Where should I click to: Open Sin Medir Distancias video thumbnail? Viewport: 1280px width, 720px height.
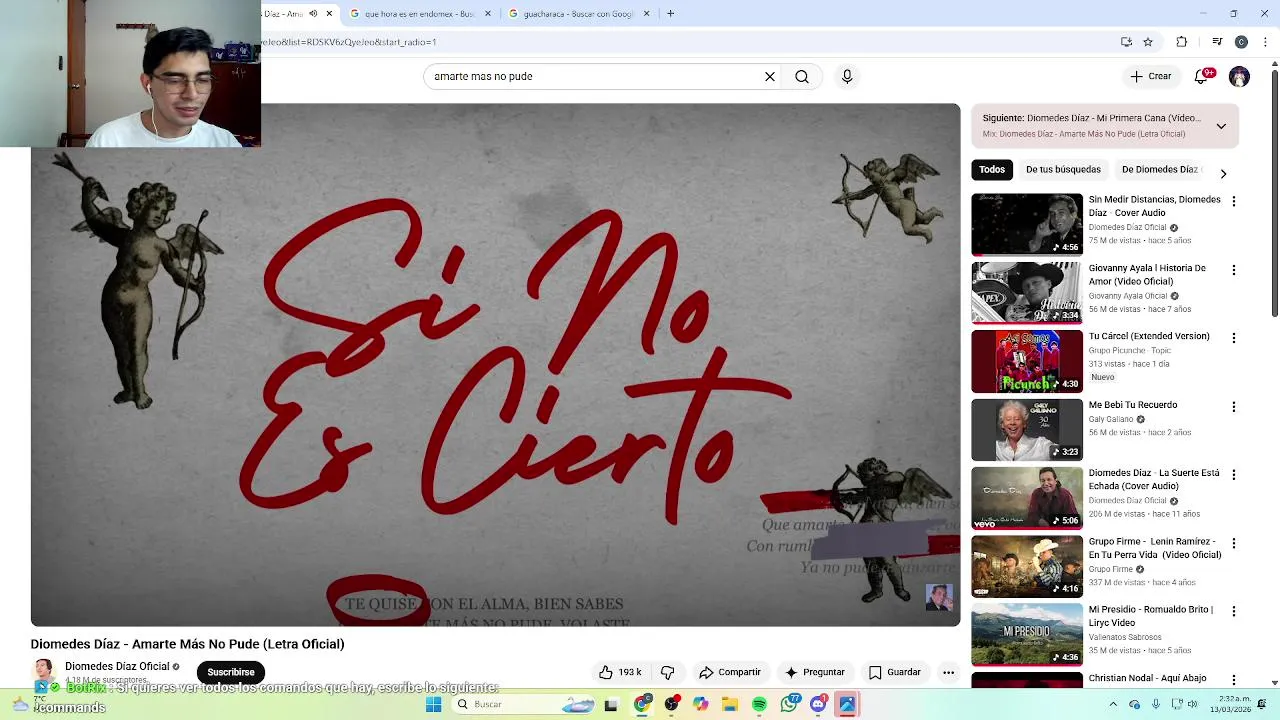(x=1027, y=224)
